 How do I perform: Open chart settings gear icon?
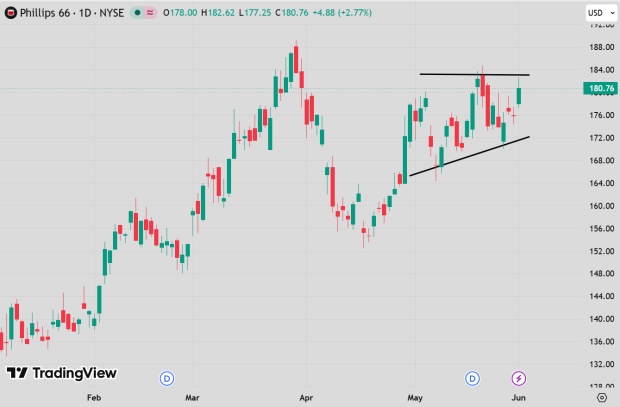tap(602, 397)
